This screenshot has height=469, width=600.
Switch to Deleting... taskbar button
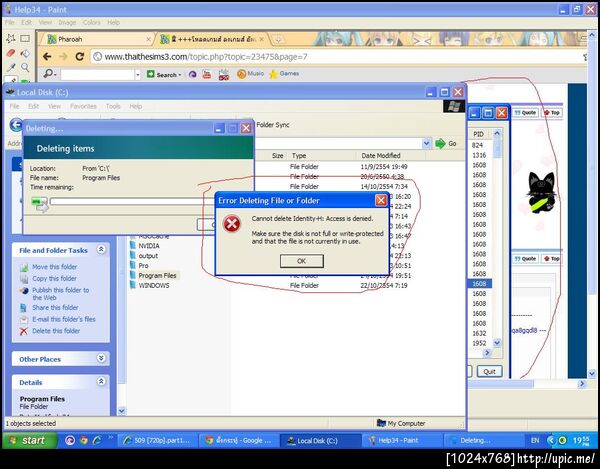pyautogui.click(x=483, y=440)
